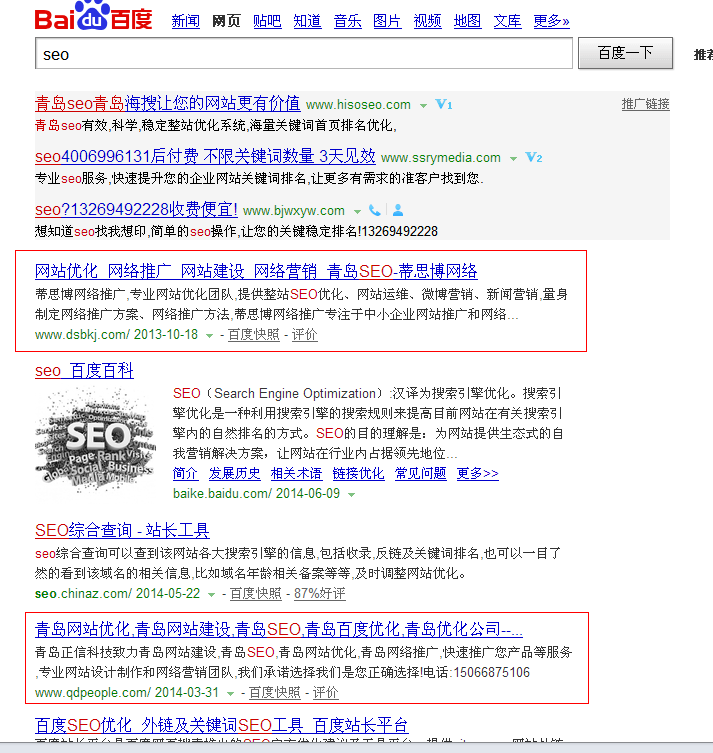Screen dimensions: 713x753
Task: Open the 百度SEO优化 百度站长平台 result title
Action: click(x=221, y=725)
